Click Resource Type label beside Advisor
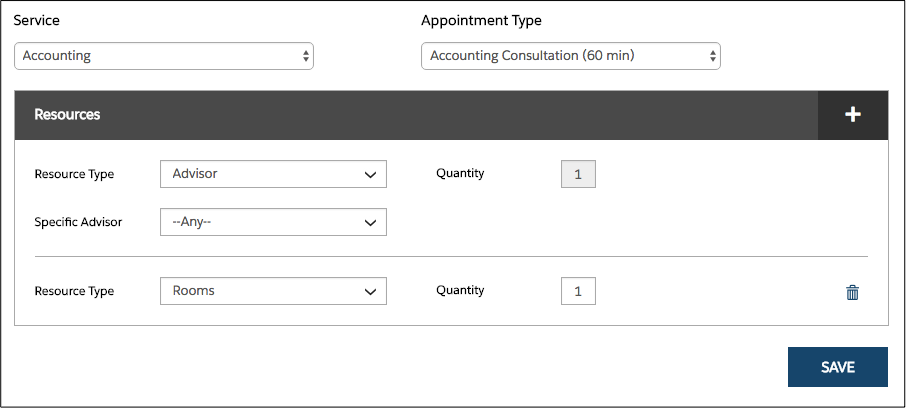Image resolution: width=906 pixels, height=408 pixels. (x=74, y=174)
